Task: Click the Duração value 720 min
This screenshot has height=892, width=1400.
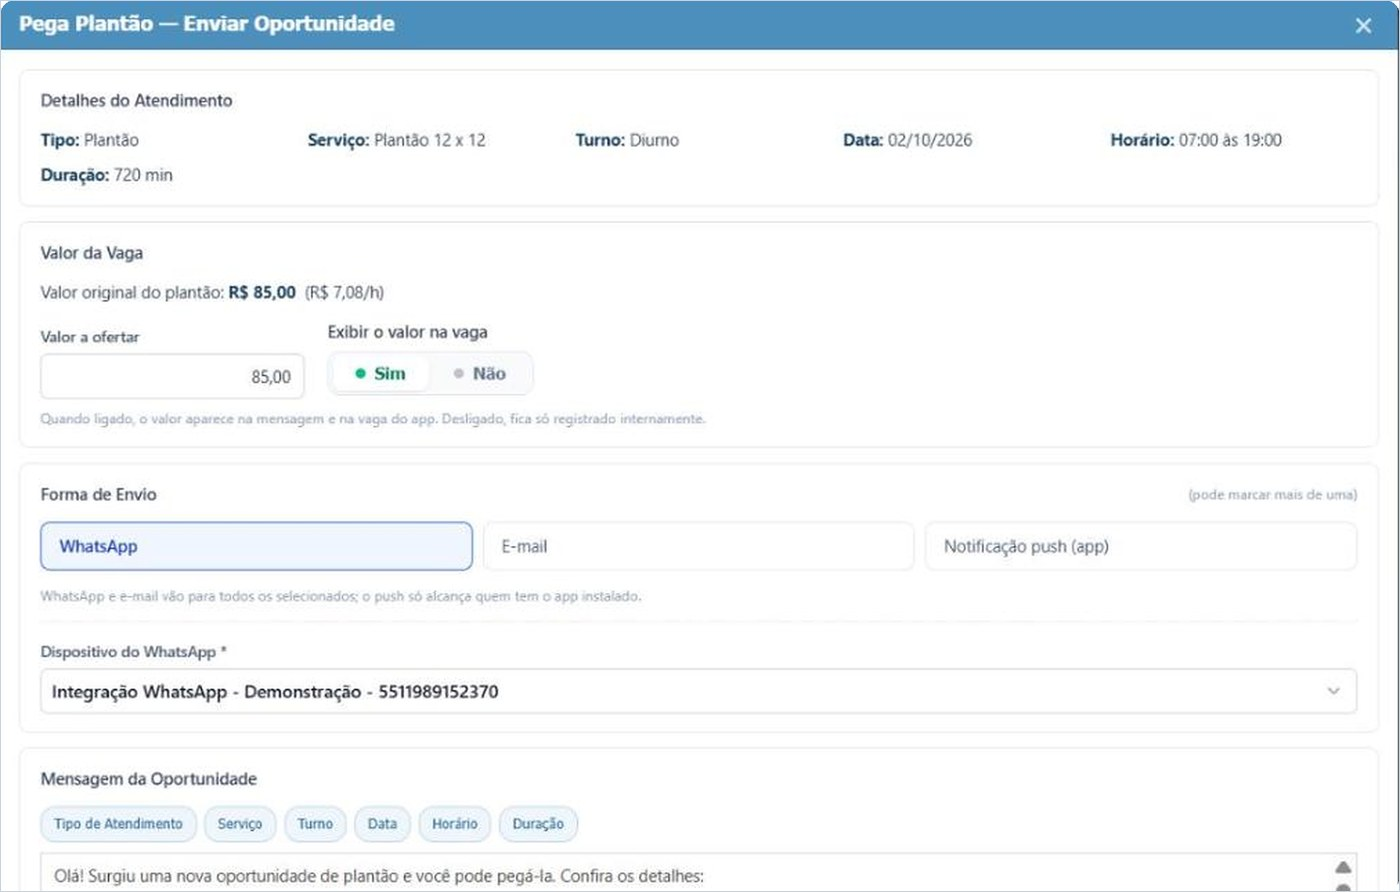Action: (x=143, y=175)
